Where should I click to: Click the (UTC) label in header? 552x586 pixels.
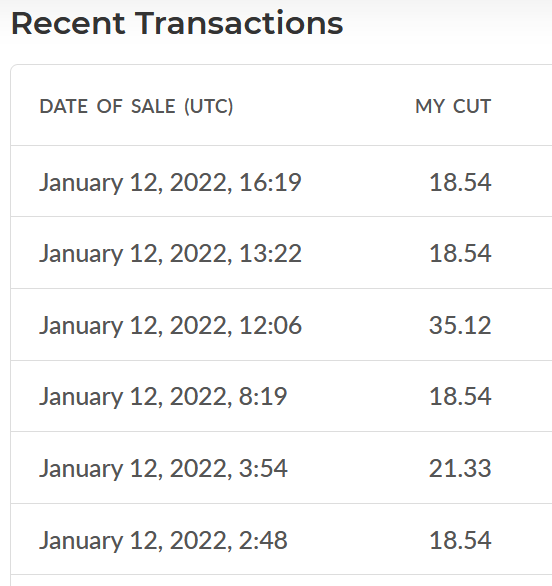point(209,107)
